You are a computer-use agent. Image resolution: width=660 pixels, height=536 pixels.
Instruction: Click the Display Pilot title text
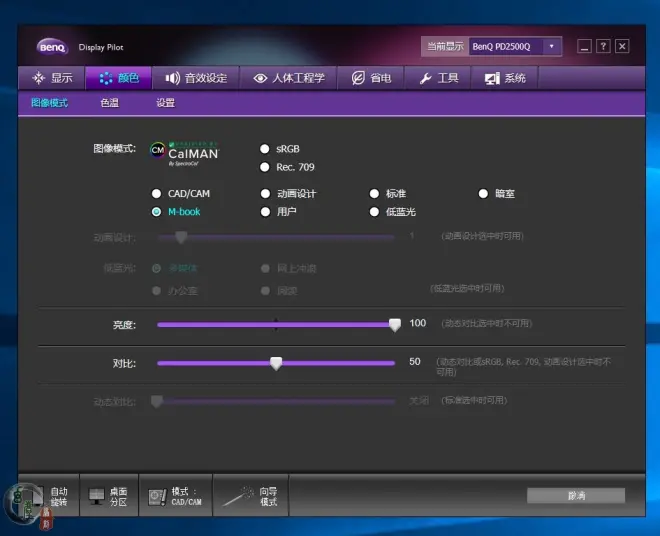point(101,47)
